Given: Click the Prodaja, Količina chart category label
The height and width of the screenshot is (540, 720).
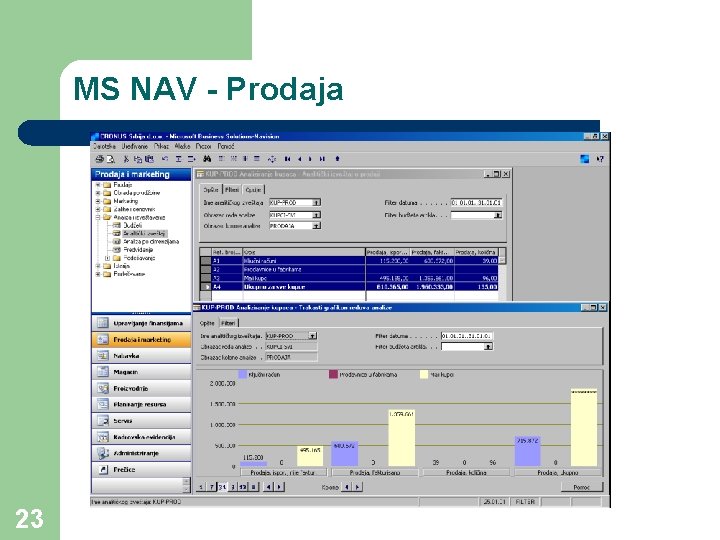Looking at the screenshot, I should (466, 472).
